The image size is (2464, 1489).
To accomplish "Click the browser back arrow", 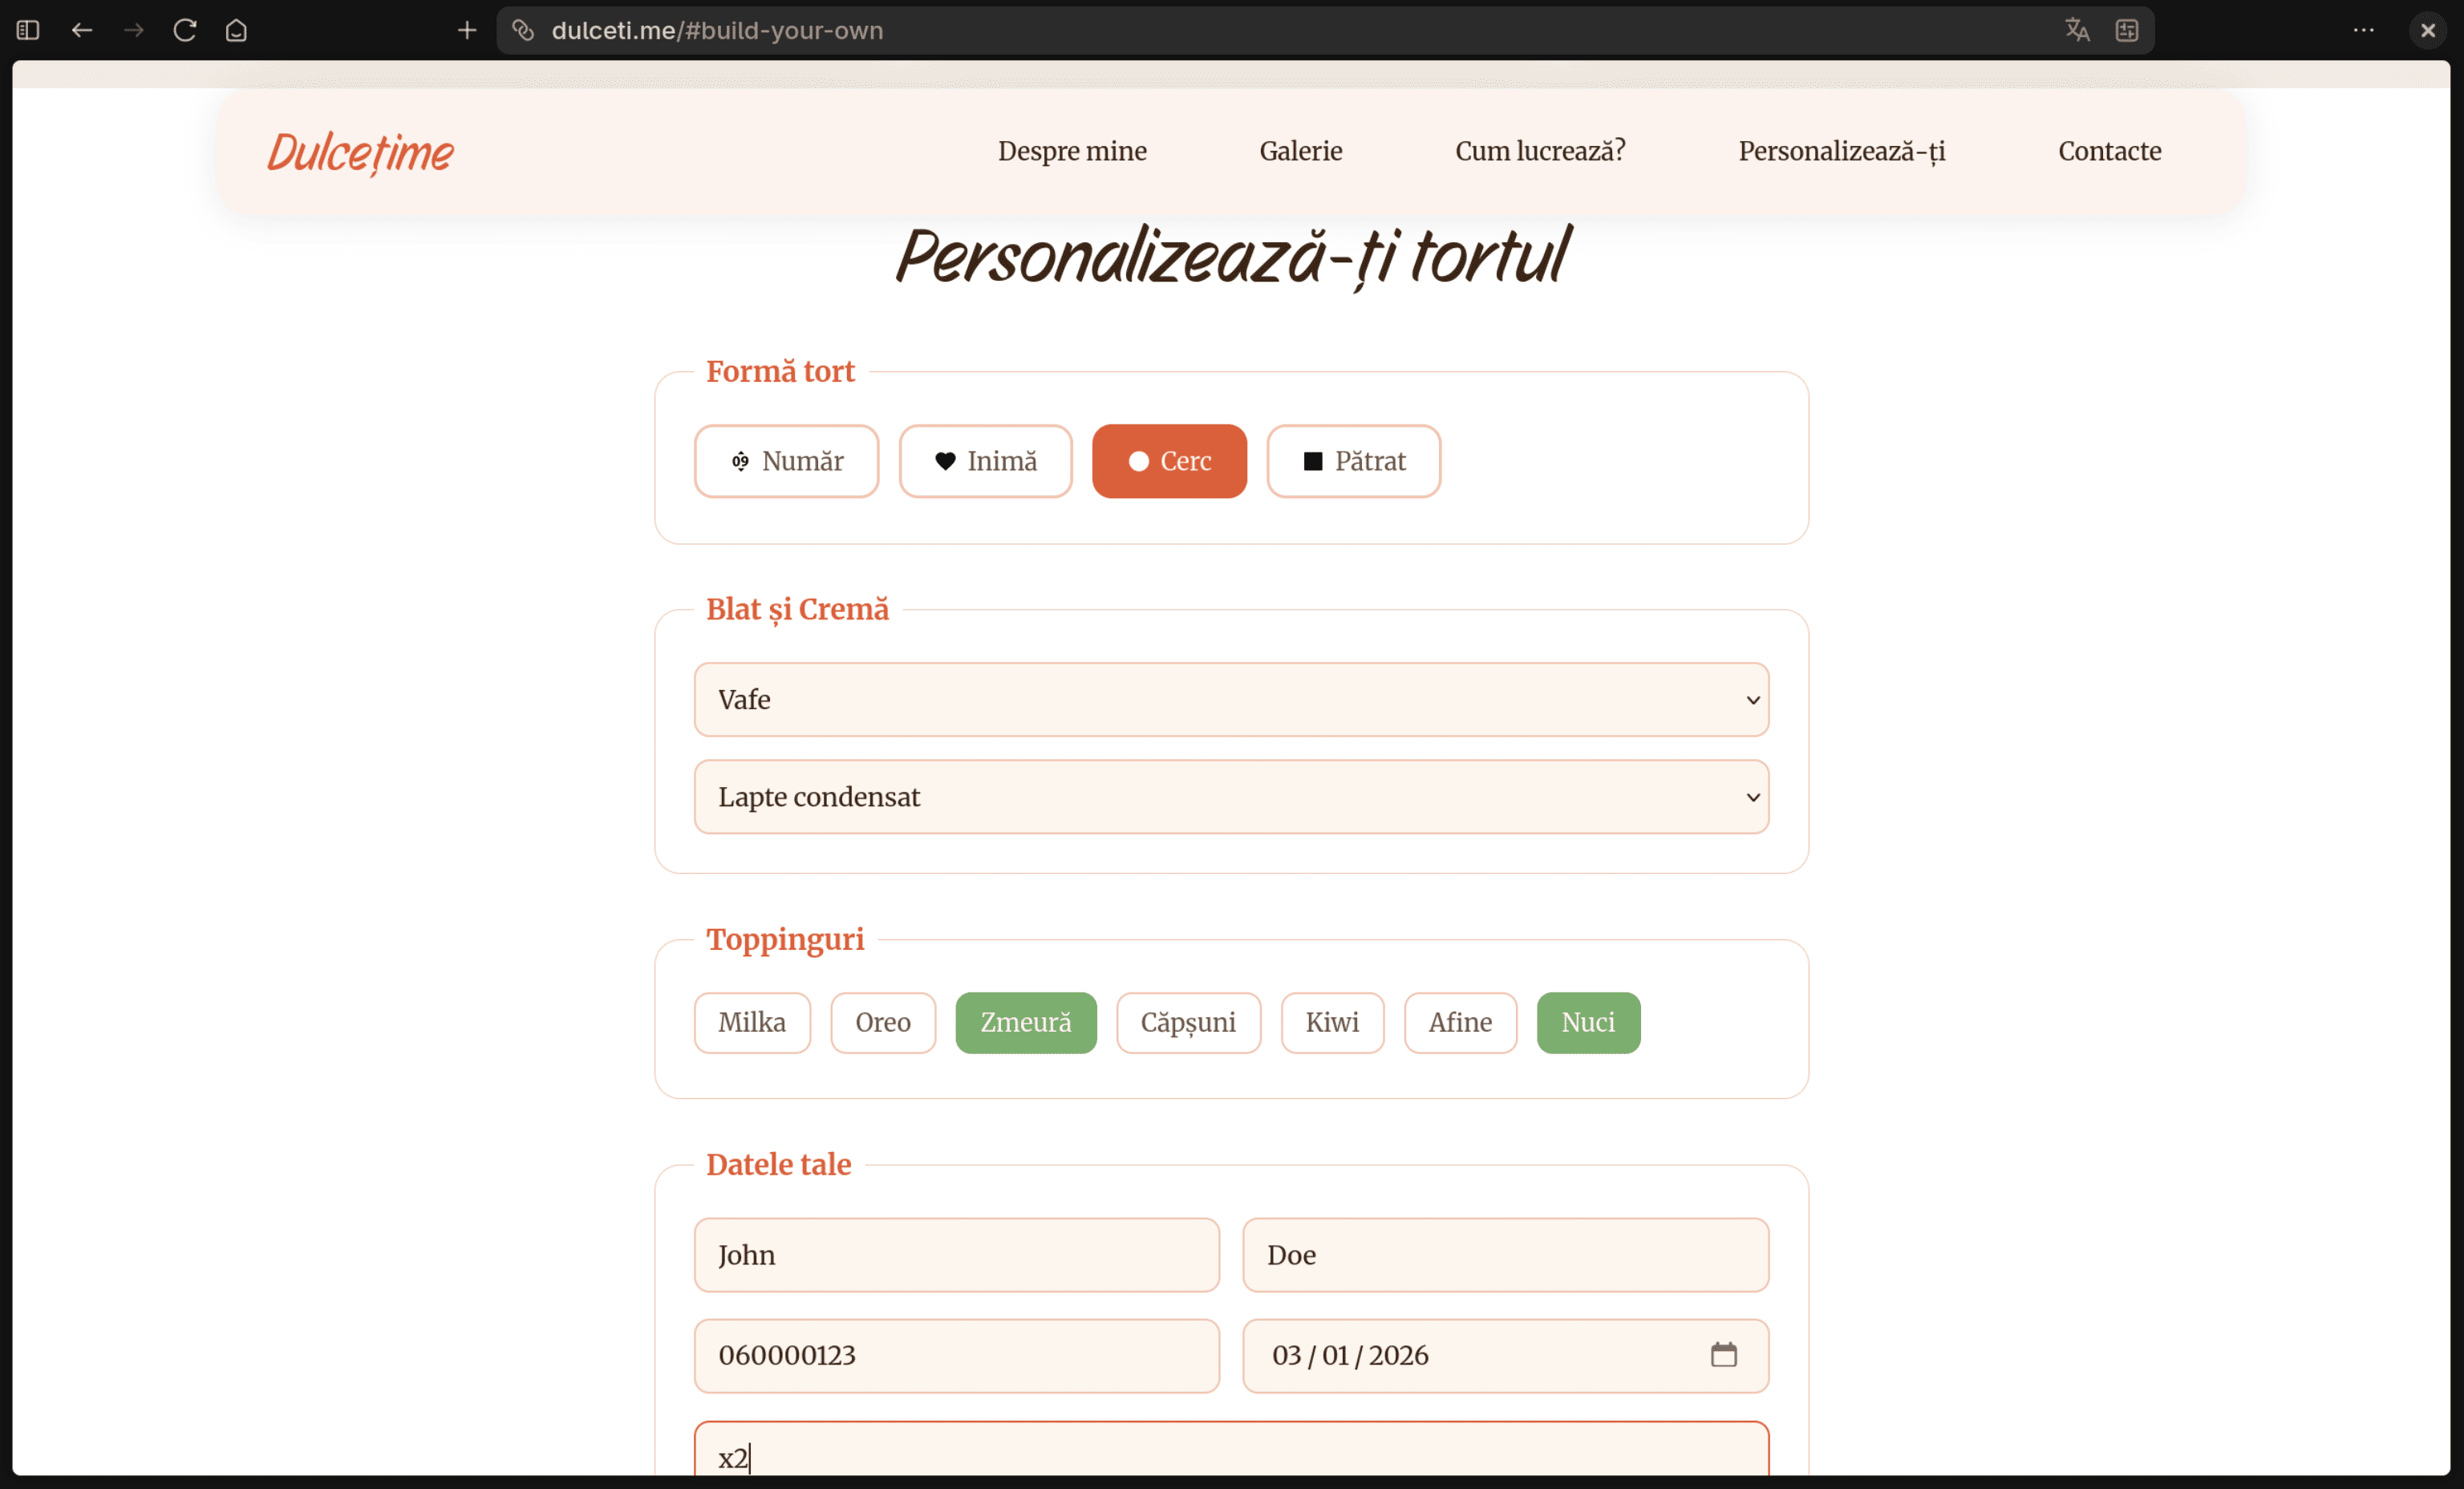I will coord(82,30).
